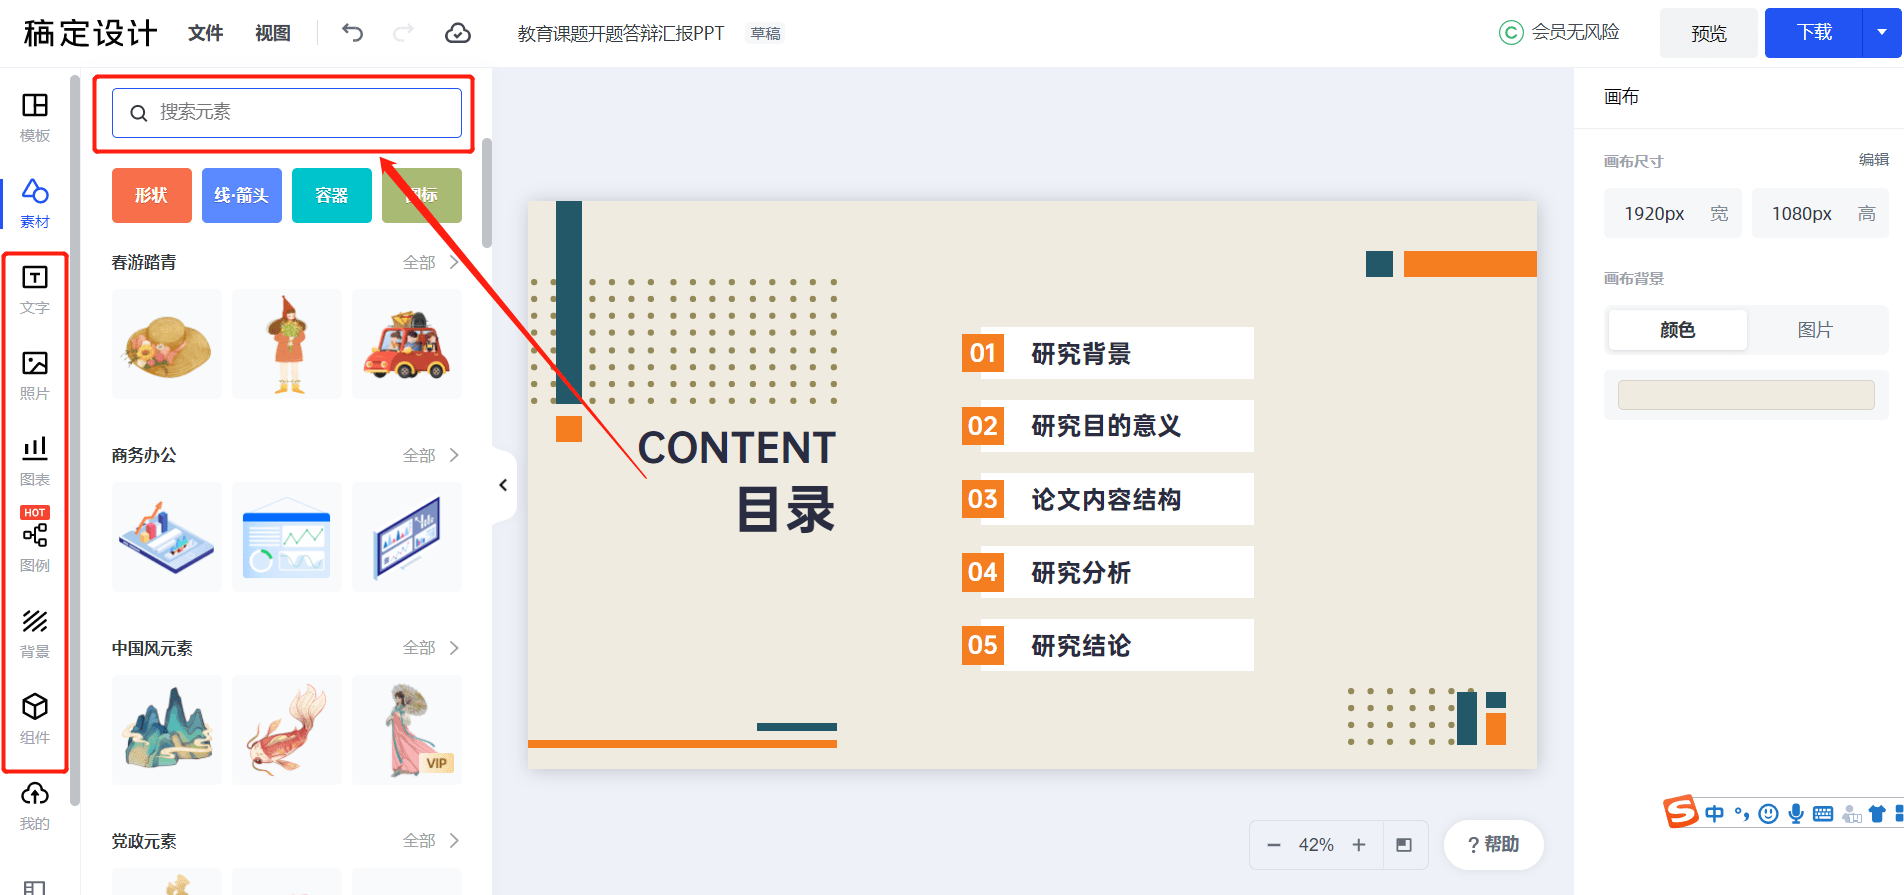Screen dimensions: 1904x895
Task: Click the redo arrow icon
Action: (404, 33)
